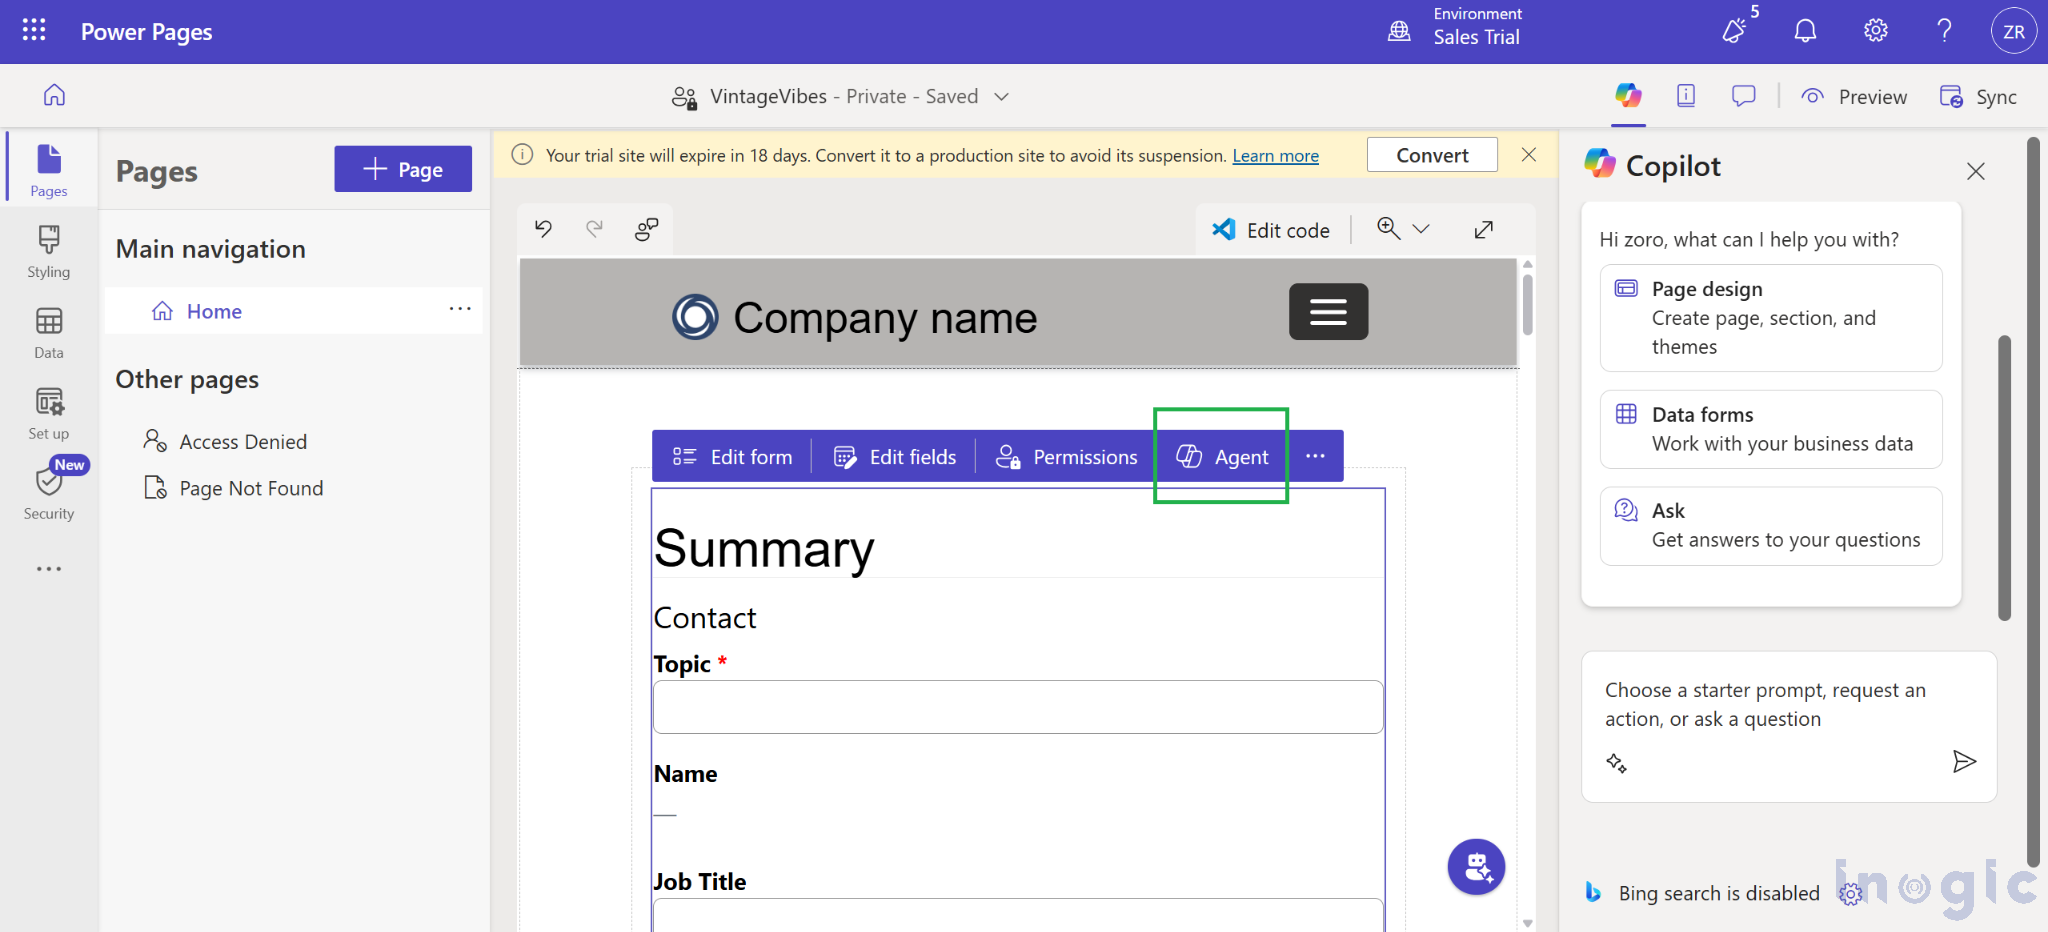Open the zoom level dropdown

coord(1420,230)
